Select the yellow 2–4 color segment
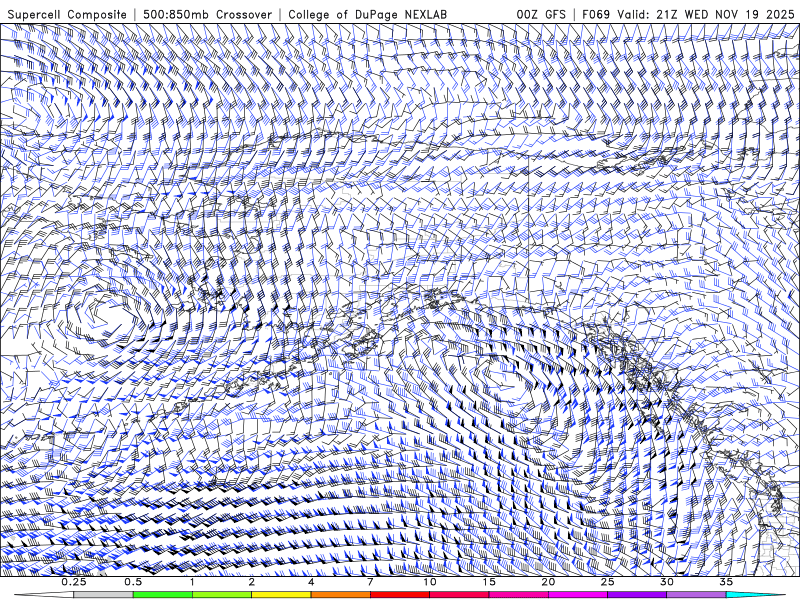The width and height of the screenshot is (800, 600). coord(281,595)
